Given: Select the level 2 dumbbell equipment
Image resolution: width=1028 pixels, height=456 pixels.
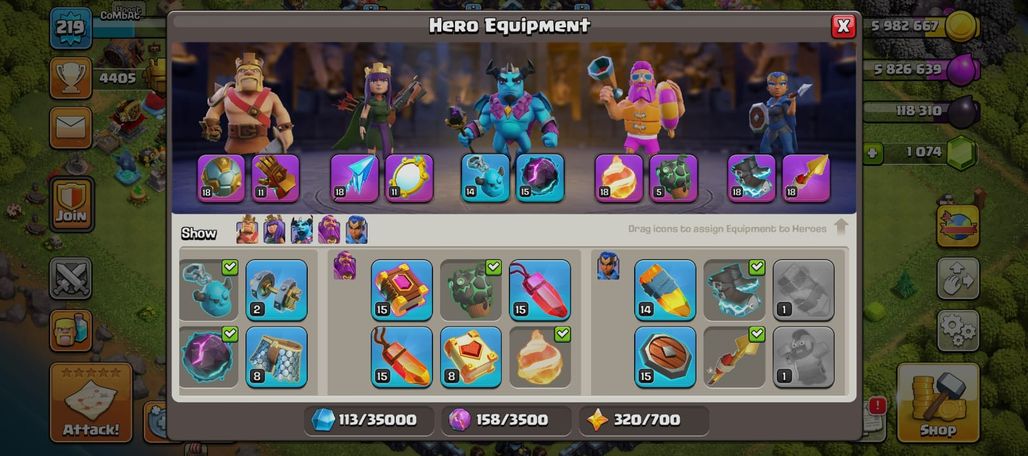Looking at the screenshot, I should point(277,290).
